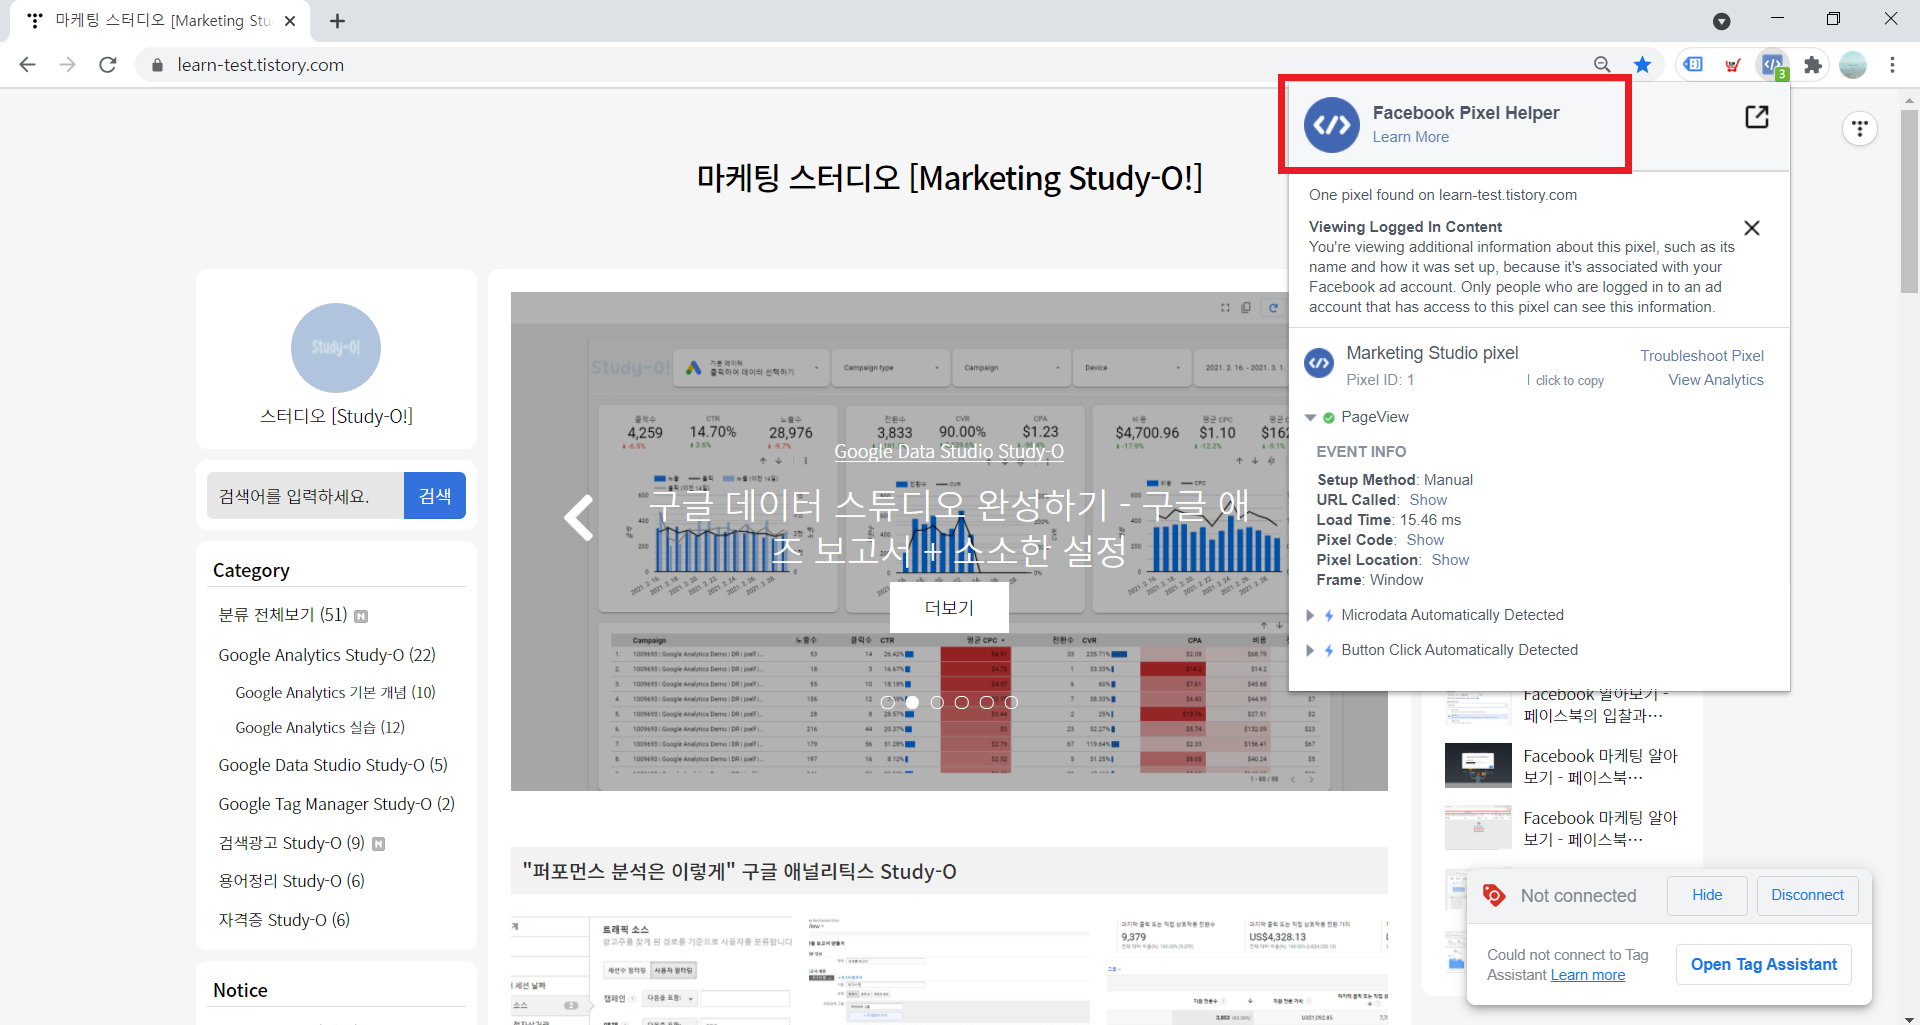1920x1025 pixels.
Task: Click the 검색 search button
Action: click(435, 496)
